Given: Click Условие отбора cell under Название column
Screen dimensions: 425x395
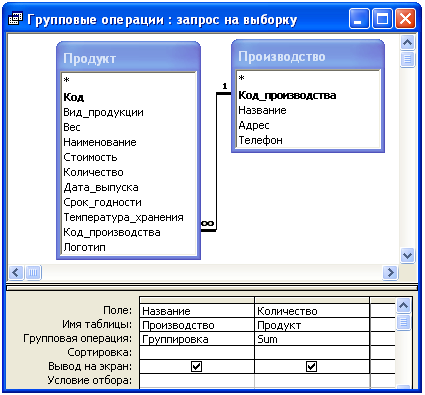Looking at the screenshot, I should pyautogui.click(x=197, y=381).
